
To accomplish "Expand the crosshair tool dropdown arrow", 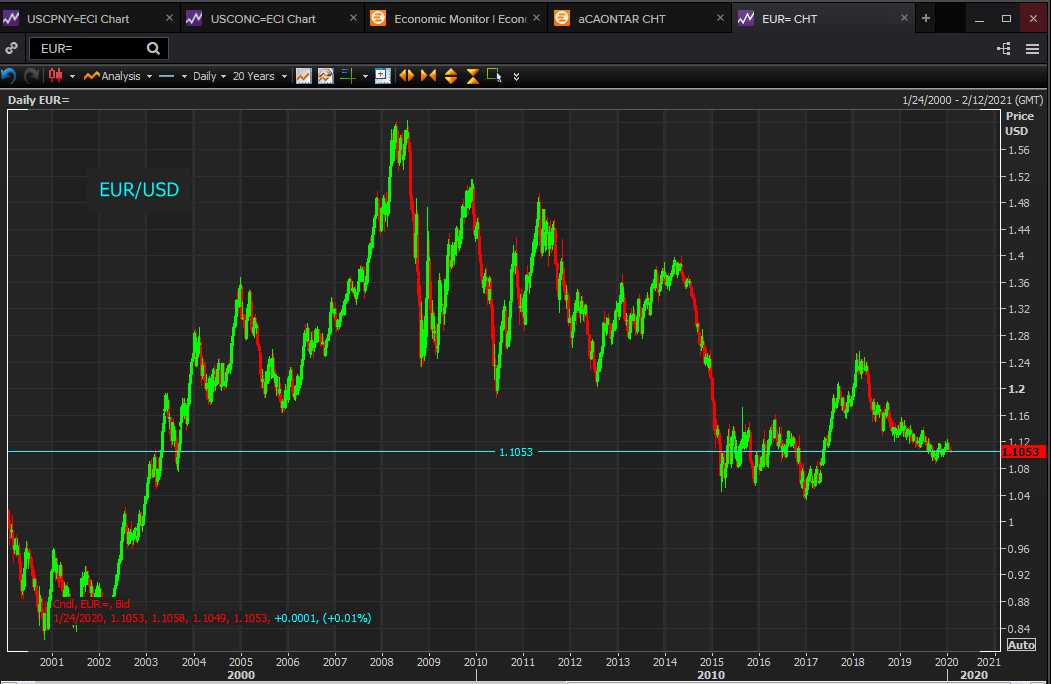I will click(365, 76).
